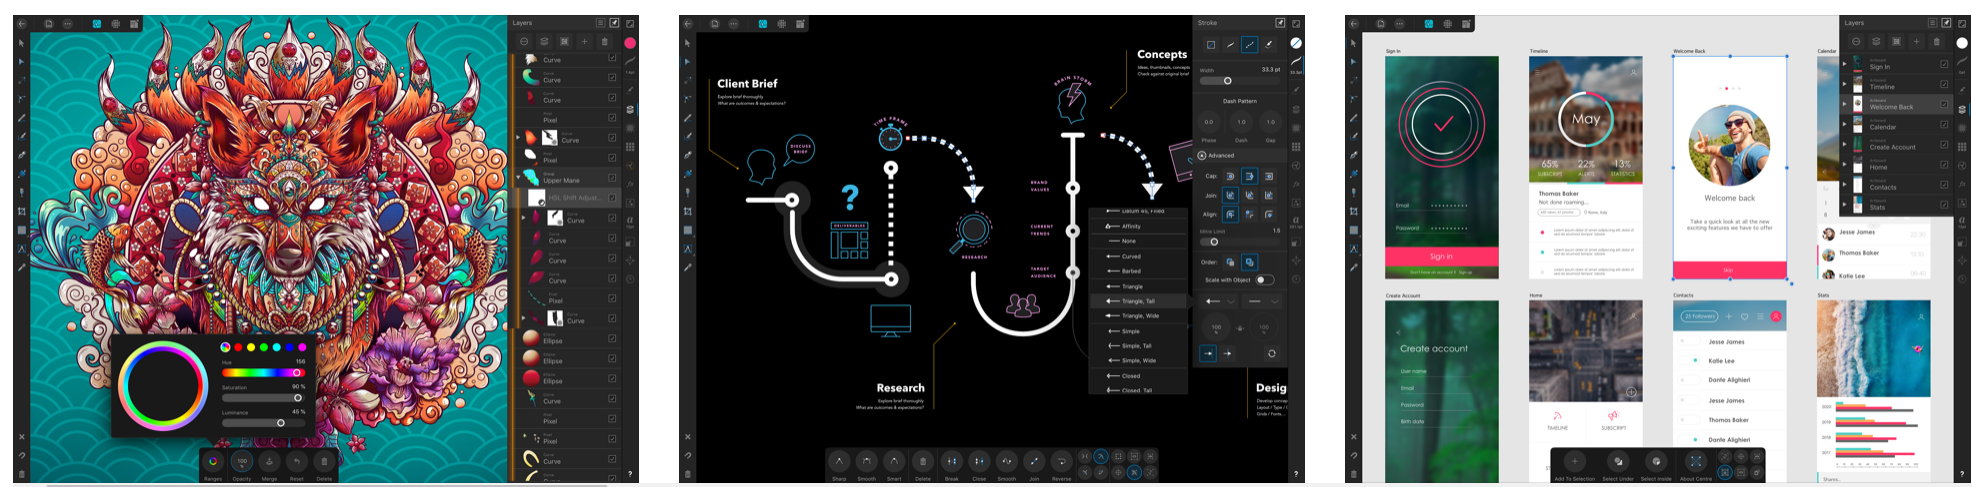Click the Create account artboard on canvas
This screenshot has width=1972, height=487.
click(1441, 391)
